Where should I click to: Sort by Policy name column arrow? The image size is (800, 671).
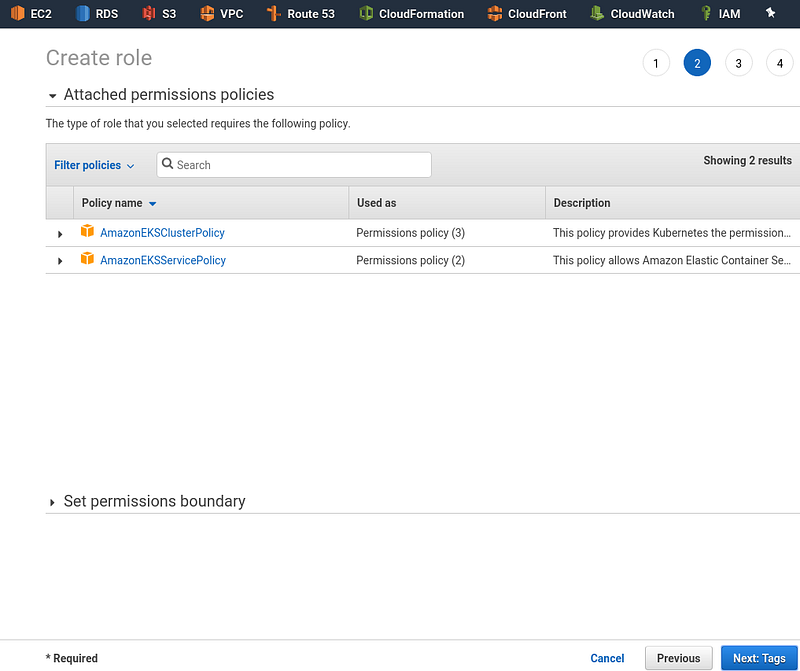[x=152, y=204]
